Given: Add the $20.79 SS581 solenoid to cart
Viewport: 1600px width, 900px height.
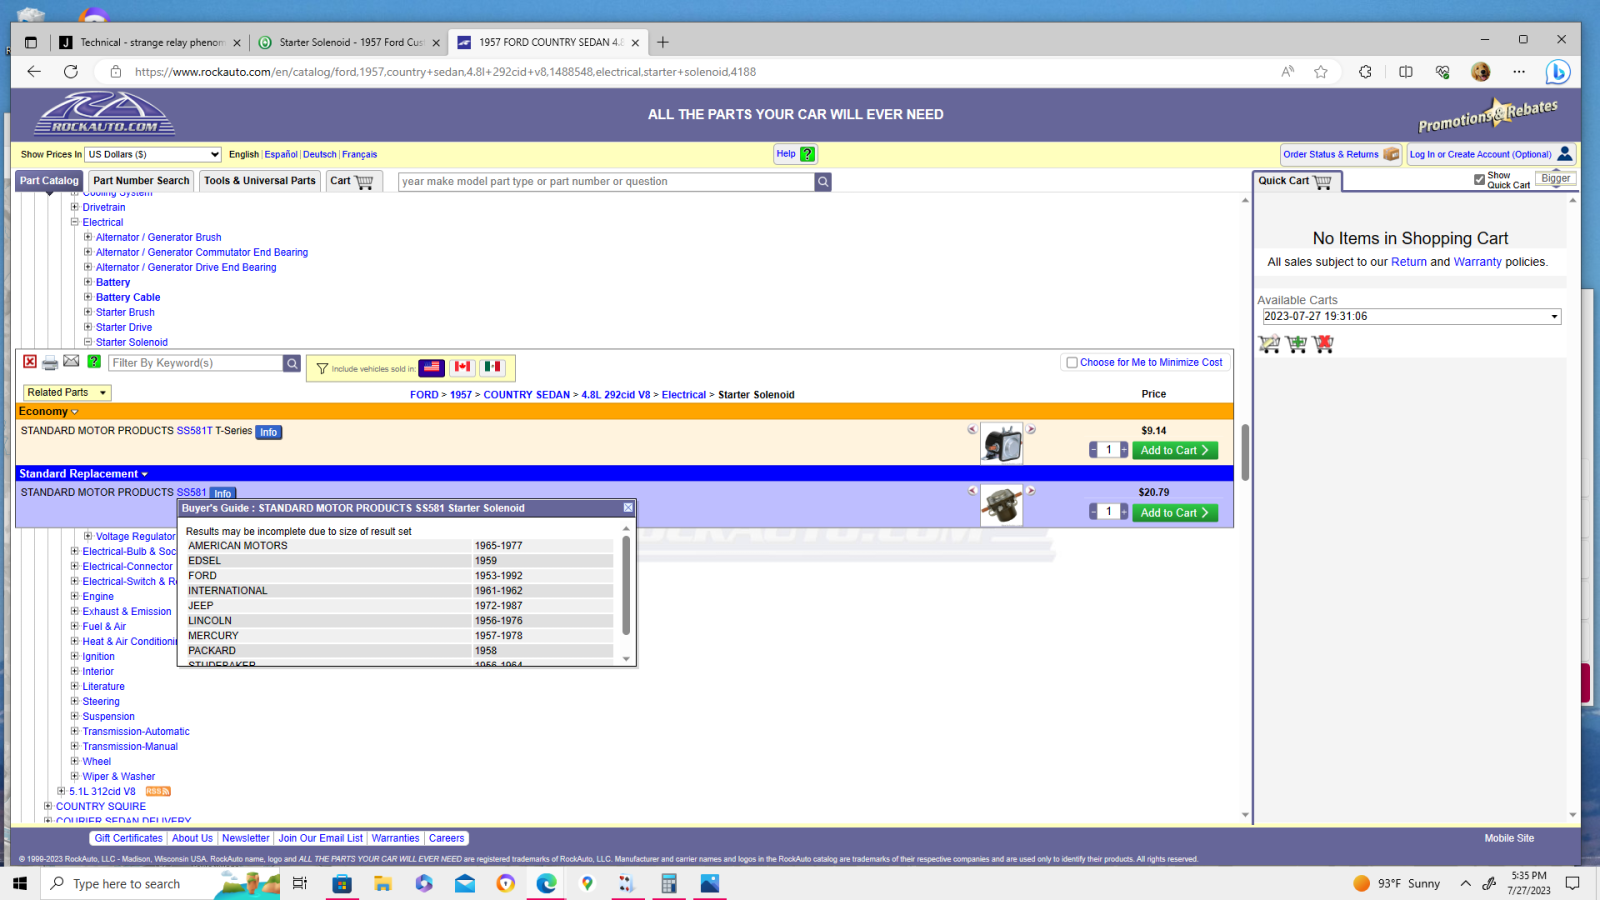Looking at the screenshot, I should click(1175, 513).
